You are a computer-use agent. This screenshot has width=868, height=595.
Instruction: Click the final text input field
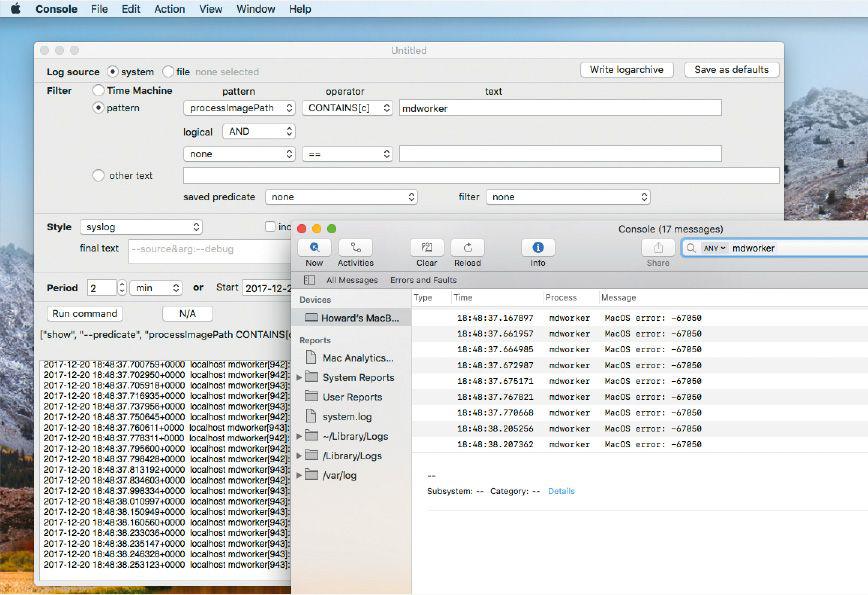pyautogui.click(x=209, y=250)
